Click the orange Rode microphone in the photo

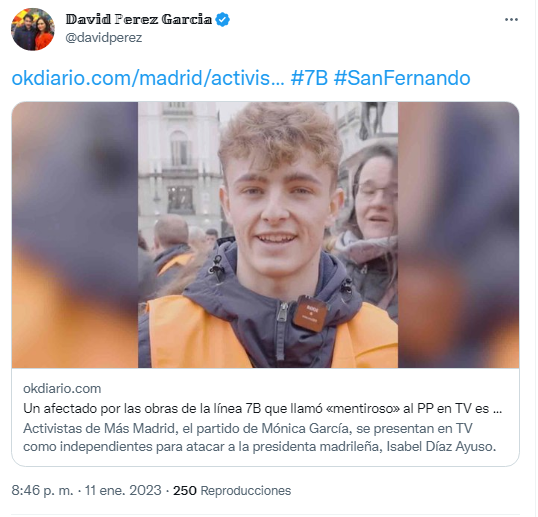(310, 313)
